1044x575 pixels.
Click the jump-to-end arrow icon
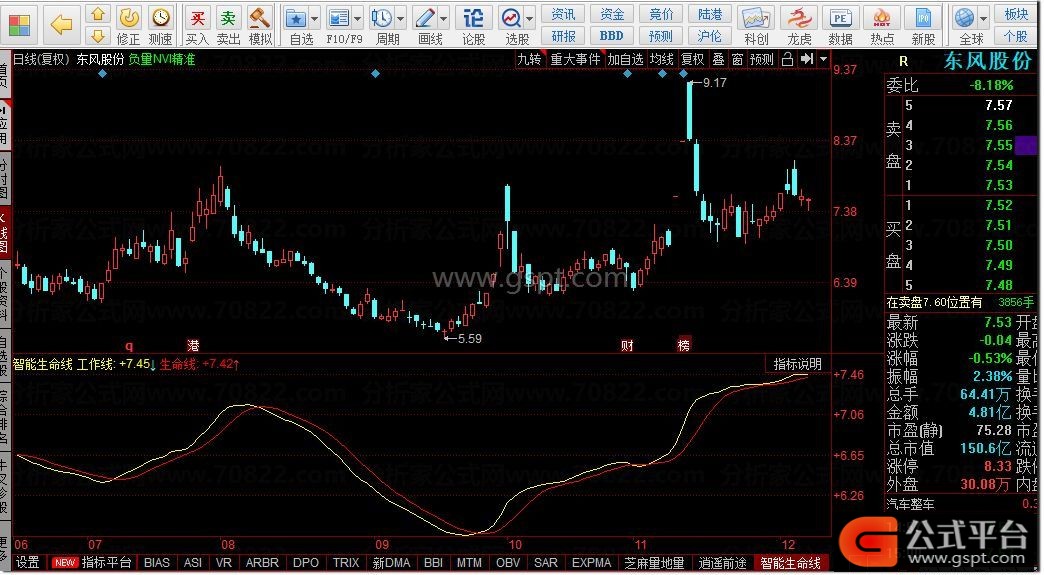pyautogui.click(x=807, y=59)
